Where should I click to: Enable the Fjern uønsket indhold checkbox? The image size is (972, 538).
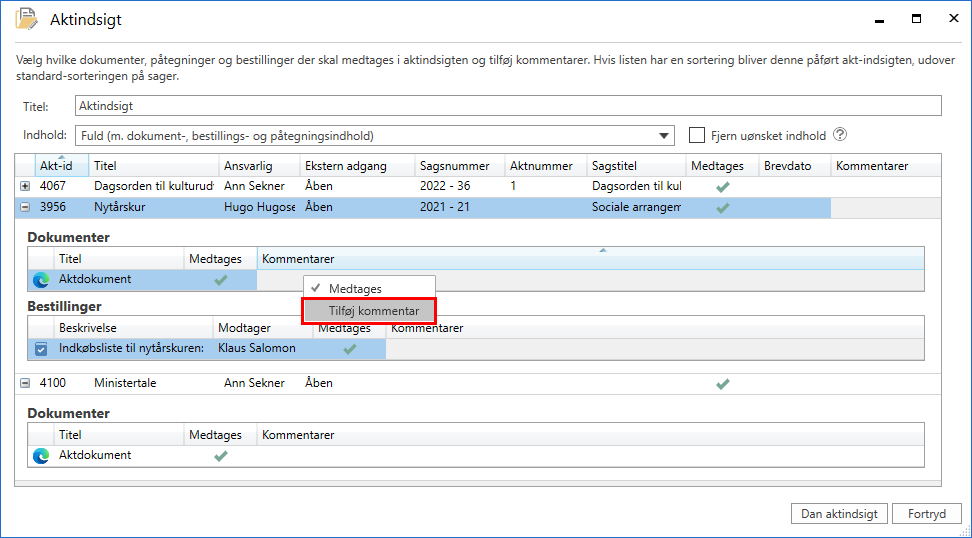coord(698,135)
